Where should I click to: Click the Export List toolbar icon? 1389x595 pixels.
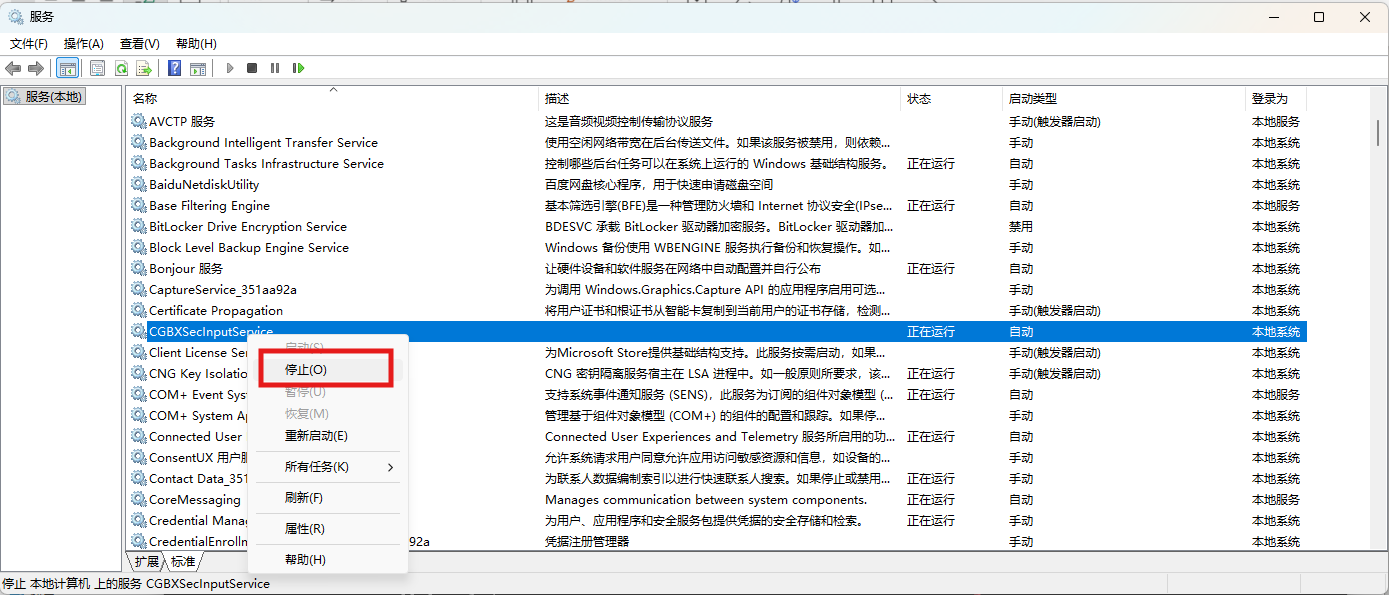coord(144,68)
